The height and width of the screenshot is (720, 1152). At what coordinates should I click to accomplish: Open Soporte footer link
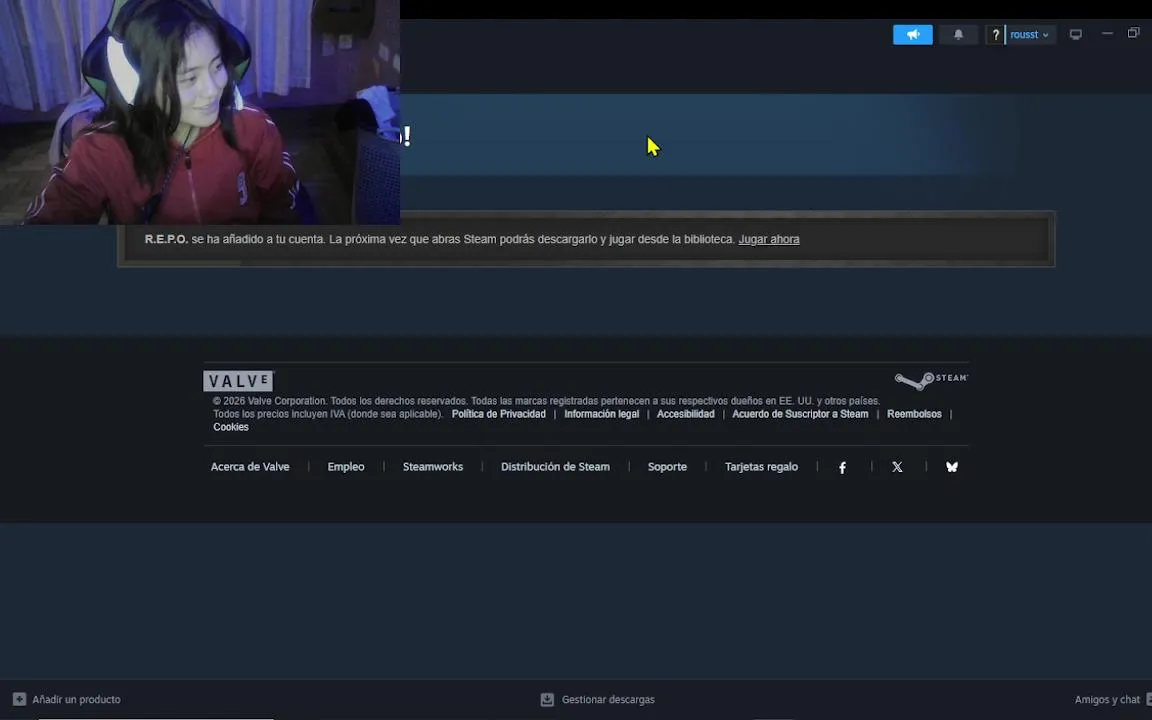pos(667,467)
